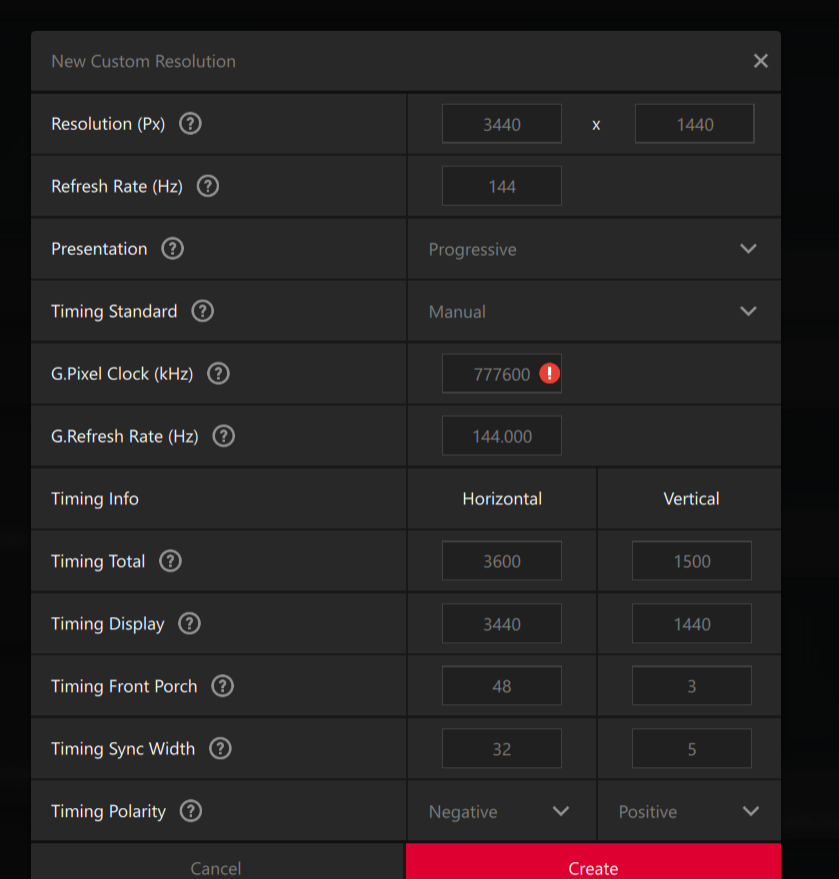Click help icon beside Refresh Rate (Hz)
The width and height of the screenshot is (839, 879).
pyautogui.click(x=208, y=186)
